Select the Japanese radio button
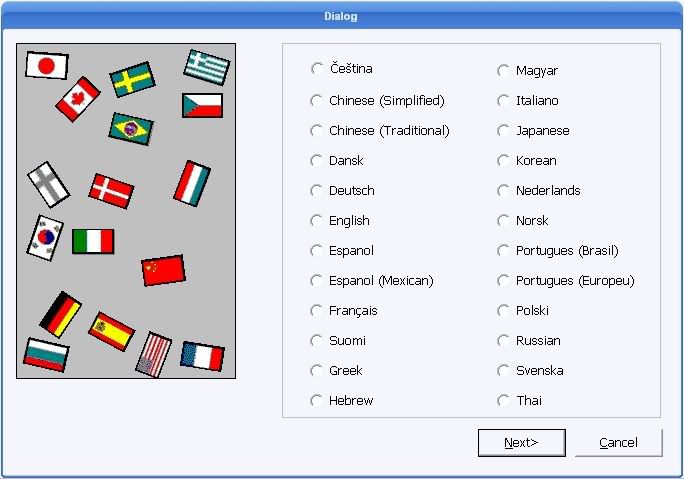The width and height of the screenshot is (684, 479). click(503, 130)
